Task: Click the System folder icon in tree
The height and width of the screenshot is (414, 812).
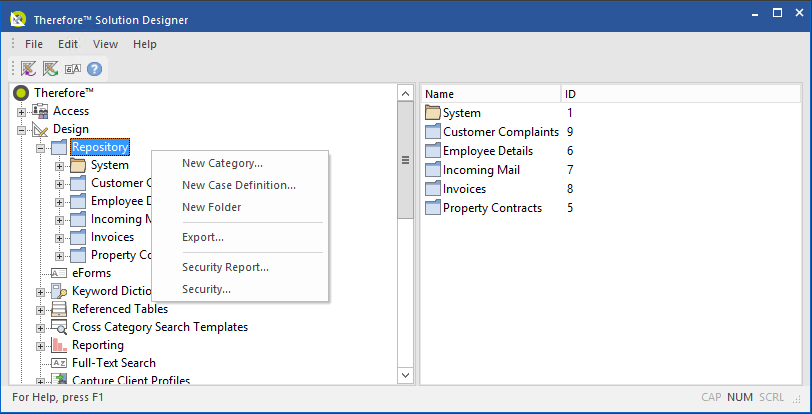Action: click(x=78, y=165)
